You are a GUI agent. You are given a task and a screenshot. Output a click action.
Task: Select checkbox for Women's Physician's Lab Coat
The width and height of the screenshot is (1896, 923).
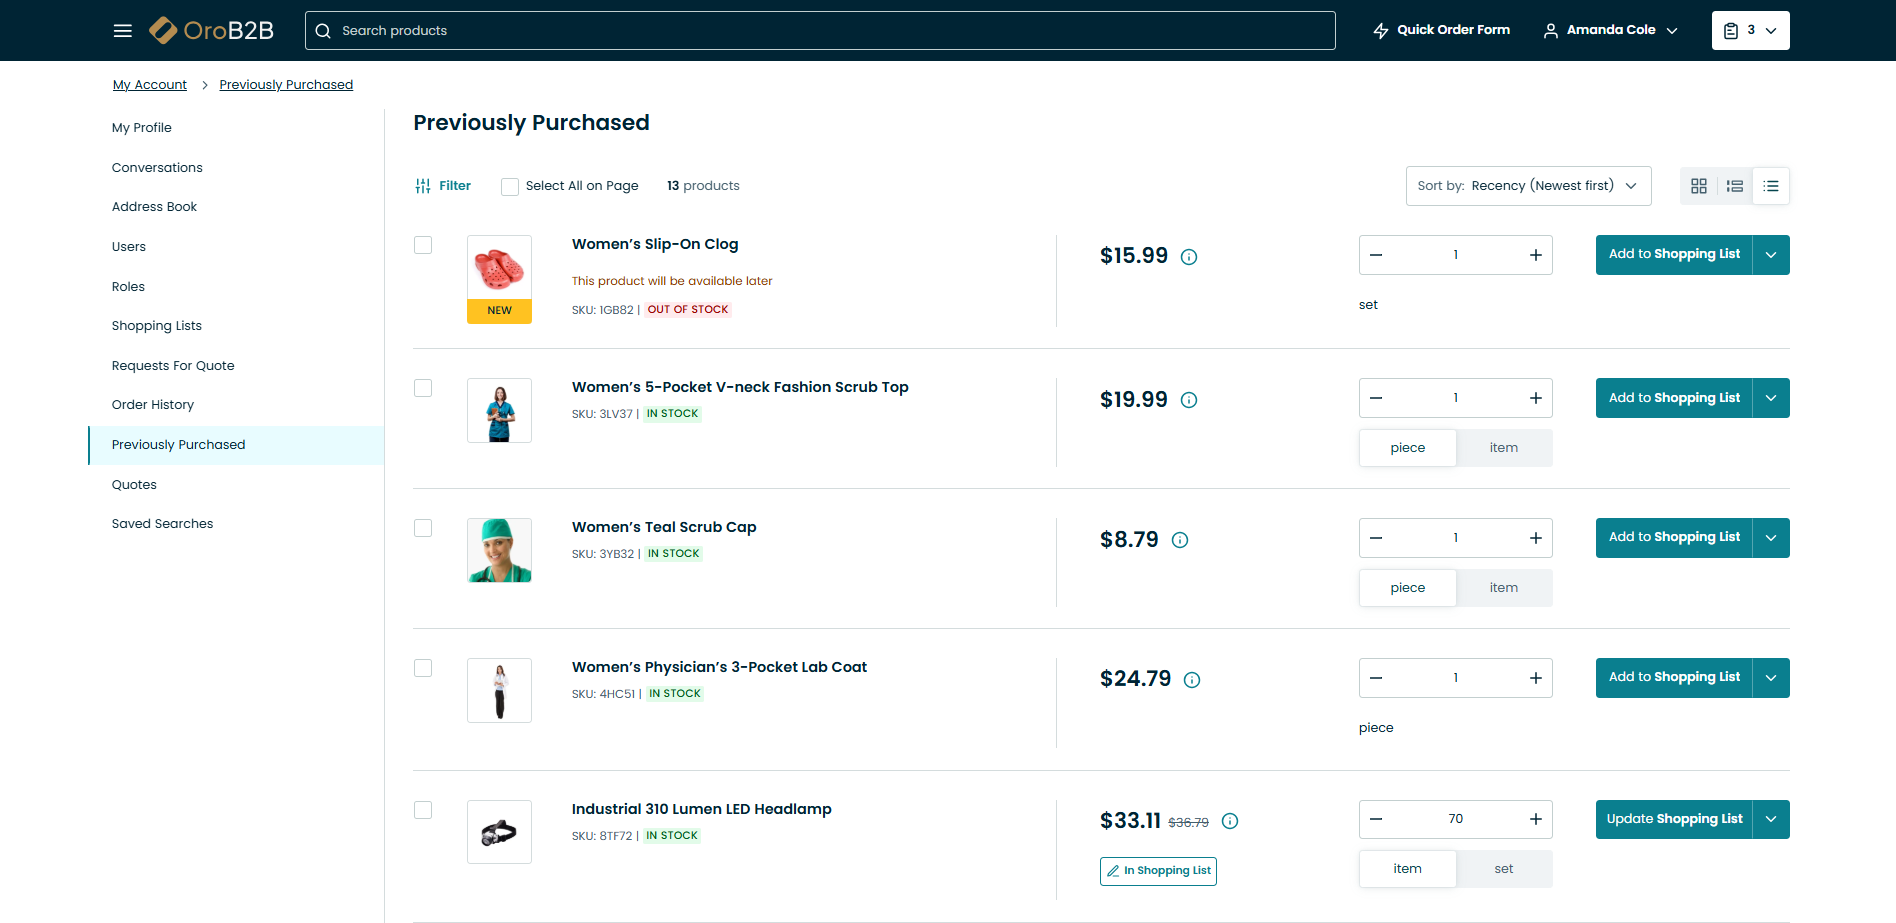[x=423, y=668]
